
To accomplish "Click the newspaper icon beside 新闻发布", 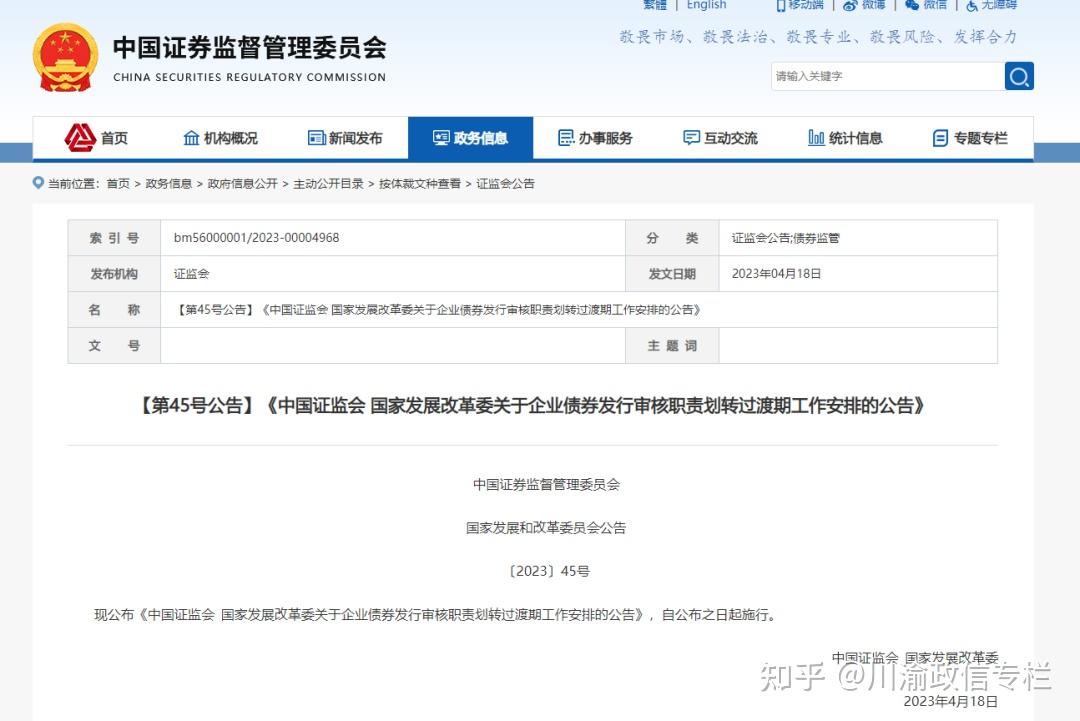I will (317, 138).
